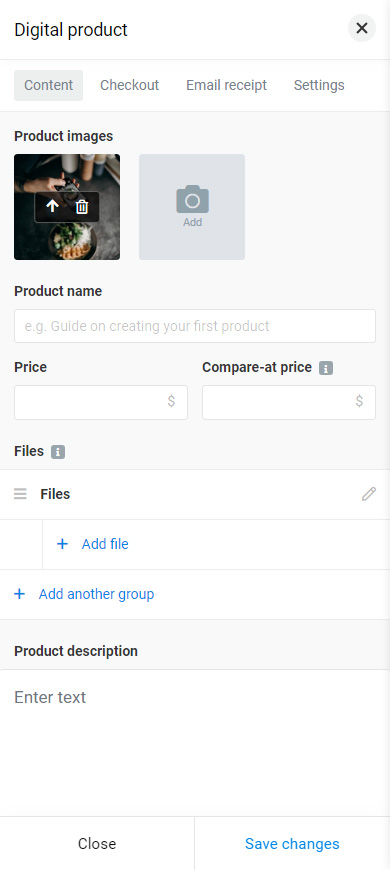Click the upload arrow on product image
Viewport: 390px width, 870px height.
pos(52,207)
